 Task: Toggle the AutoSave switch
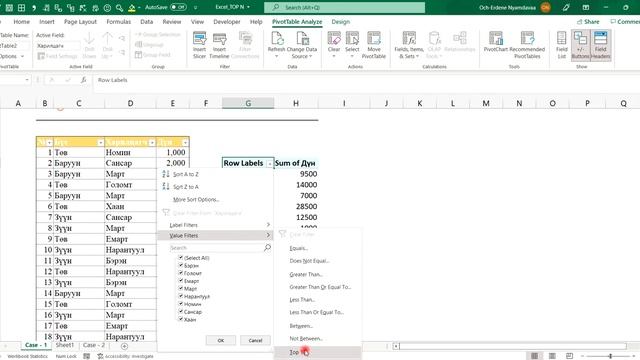point(178,7)
